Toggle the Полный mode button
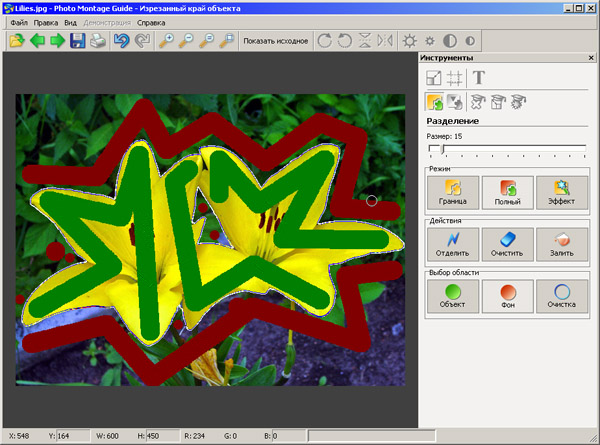The height and width of the screenshot is (445, 600). point(508,192)
